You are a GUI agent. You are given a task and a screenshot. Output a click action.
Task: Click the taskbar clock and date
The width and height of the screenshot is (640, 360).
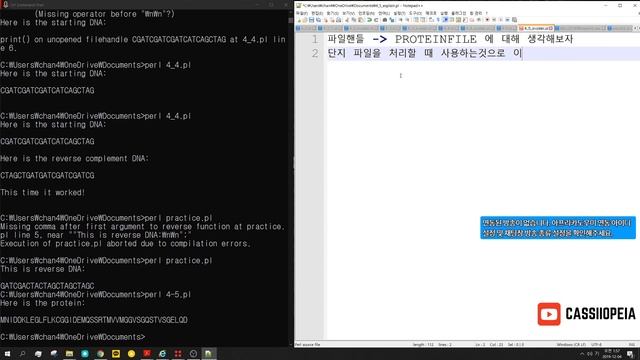point(611,353)
